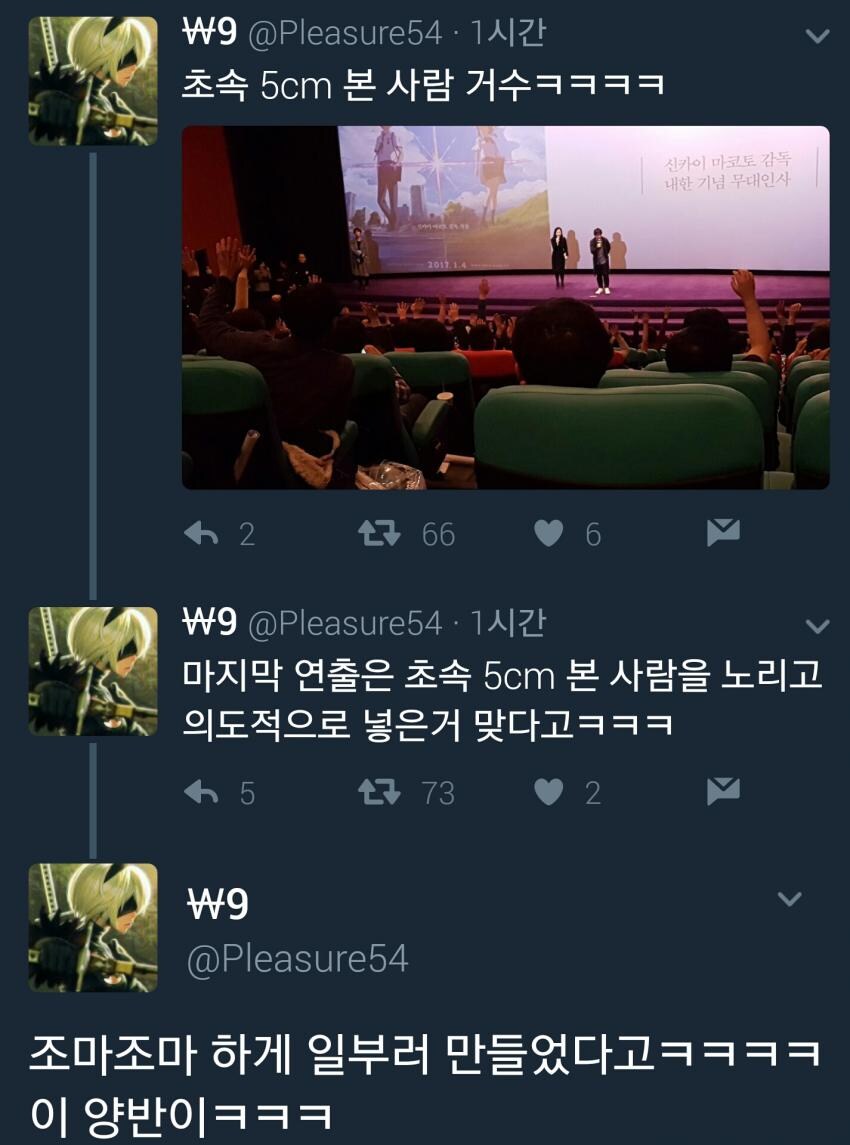Open profile avatar beside the second tweet
This screenshot has width=850, height=1145.
[x=93, y=671]
